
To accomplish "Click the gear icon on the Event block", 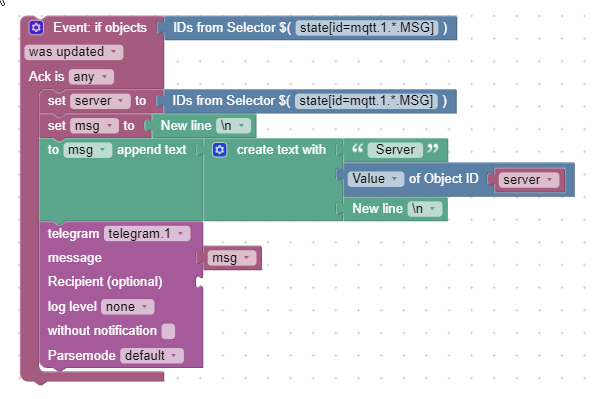I will [x=36, y=28].
